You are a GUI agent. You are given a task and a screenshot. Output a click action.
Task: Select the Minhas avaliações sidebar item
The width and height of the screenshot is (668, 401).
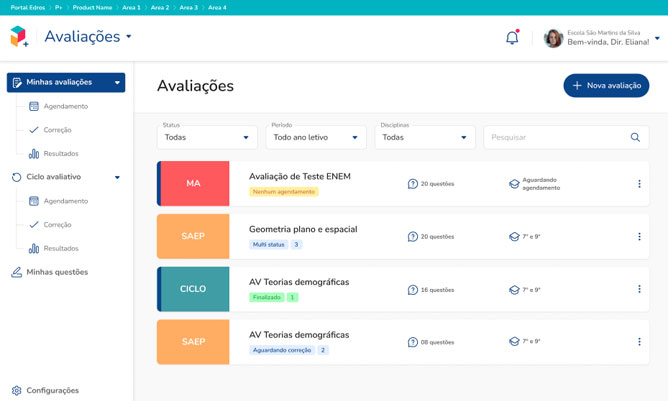point(66,82)
